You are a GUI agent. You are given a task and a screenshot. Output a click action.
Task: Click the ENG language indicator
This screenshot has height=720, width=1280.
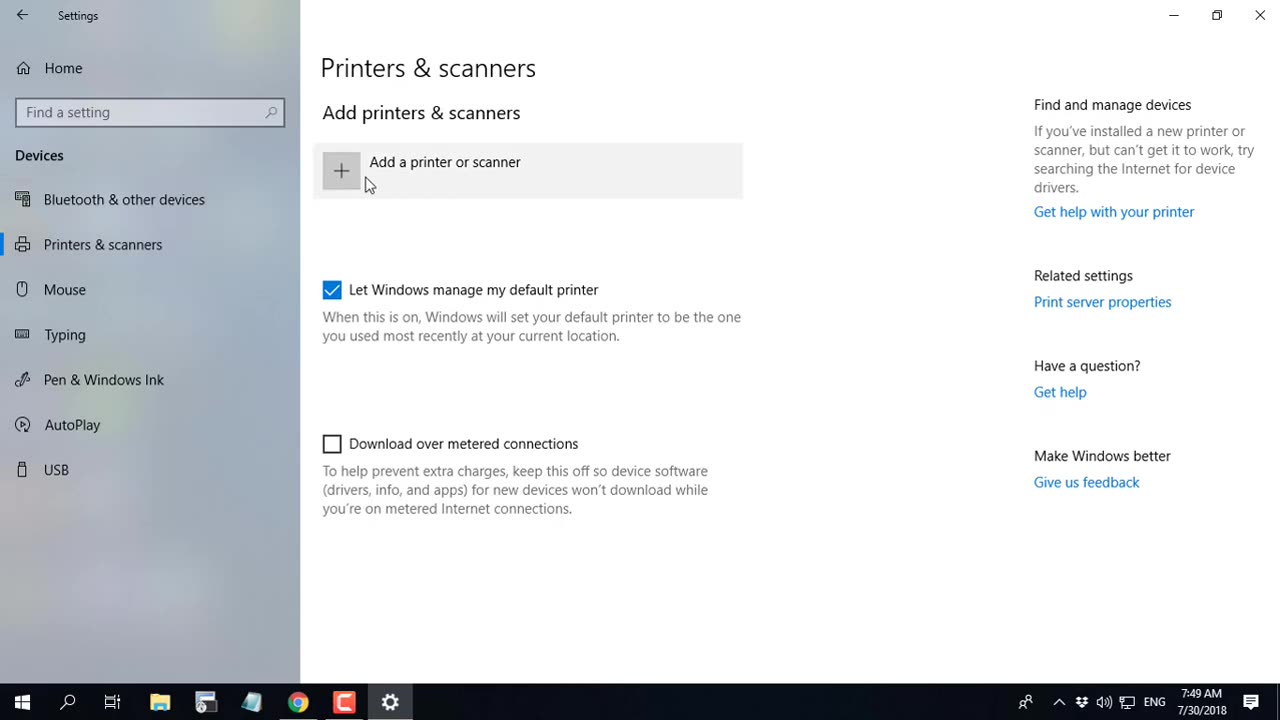(x=1154, y=702)
